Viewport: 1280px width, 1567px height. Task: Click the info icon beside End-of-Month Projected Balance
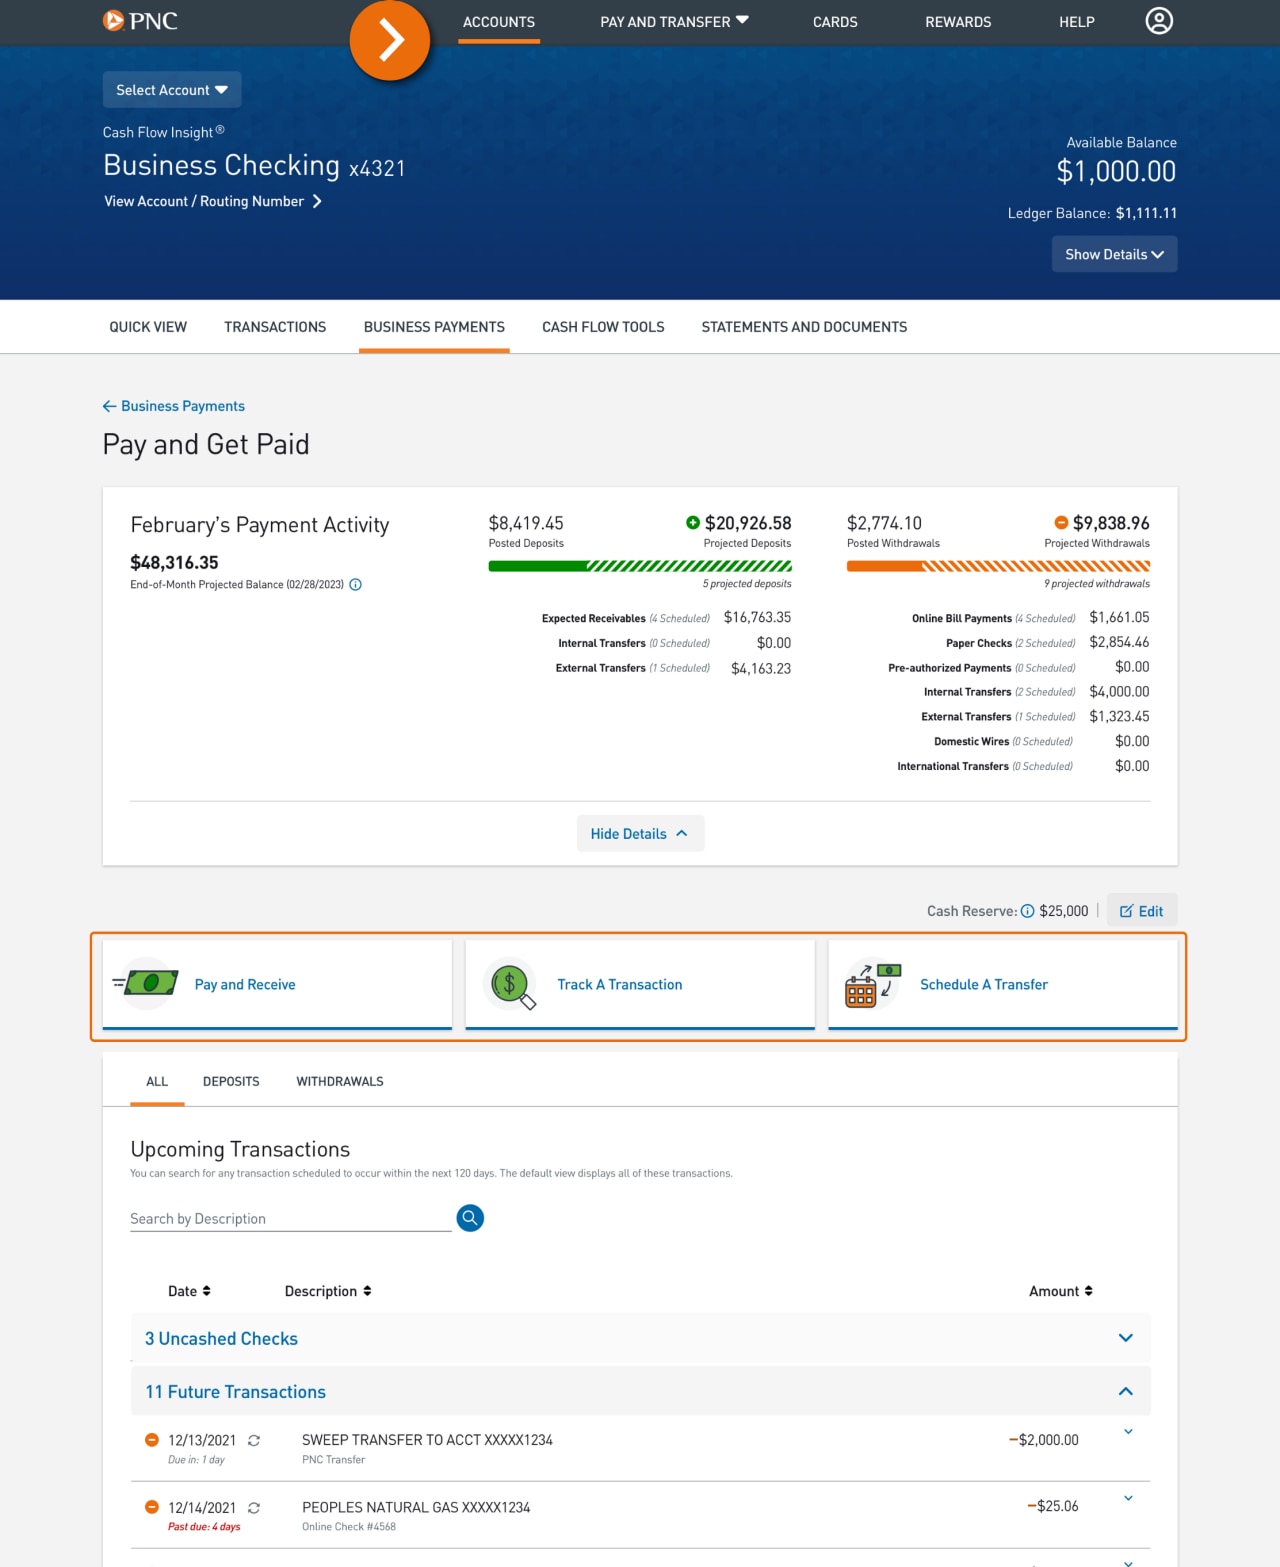[356, 584]
